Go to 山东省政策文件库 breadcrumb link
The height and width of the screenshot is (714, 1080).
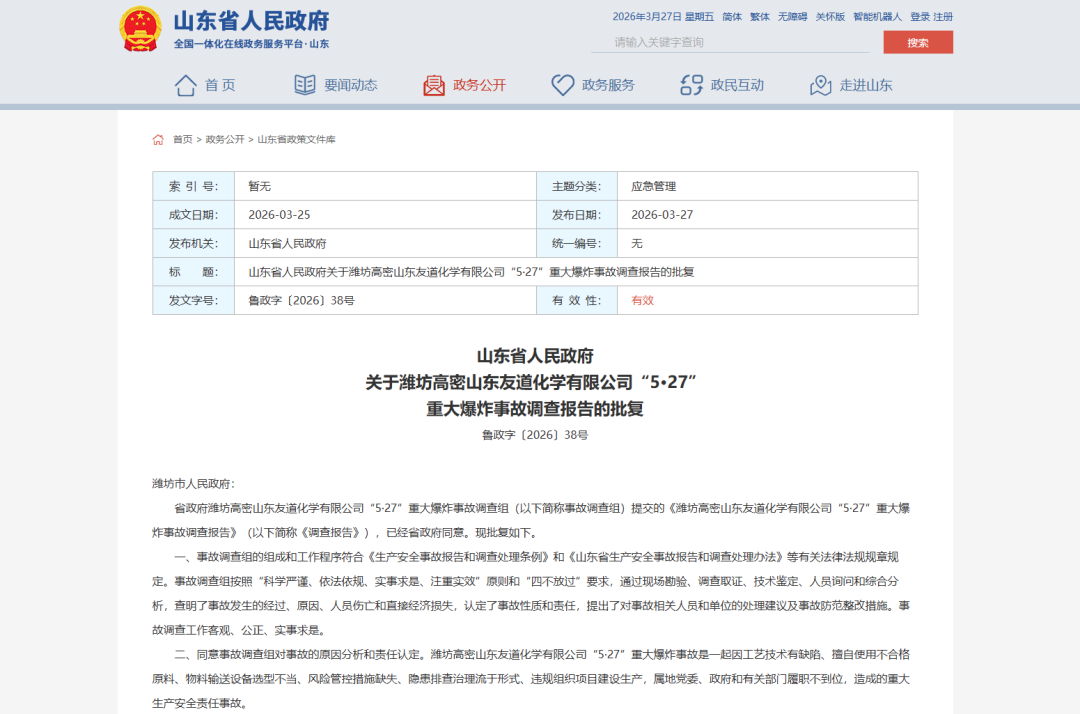(x=296, y=140)
